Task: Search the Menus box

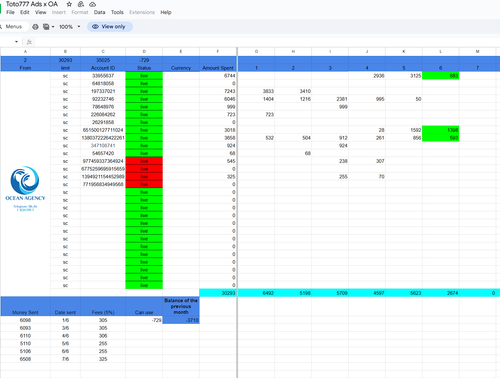Action: click(x=14, y=27)
